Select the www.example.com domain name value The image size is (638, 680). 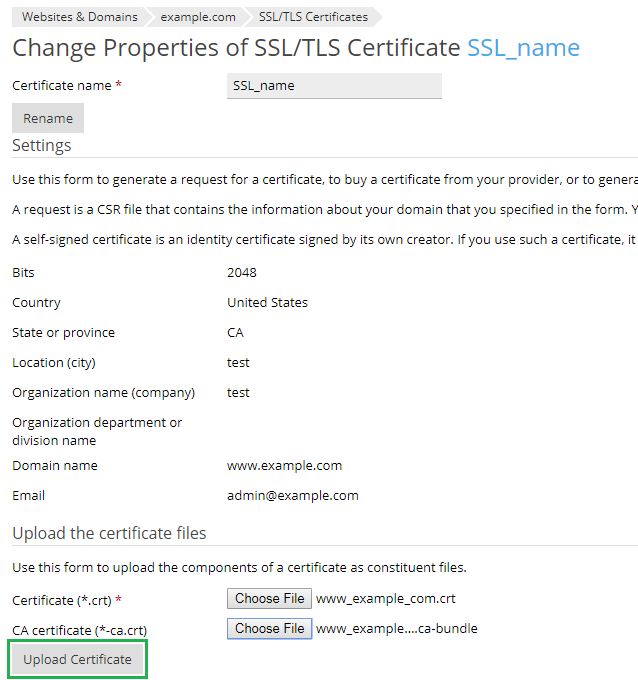[284, 466]
